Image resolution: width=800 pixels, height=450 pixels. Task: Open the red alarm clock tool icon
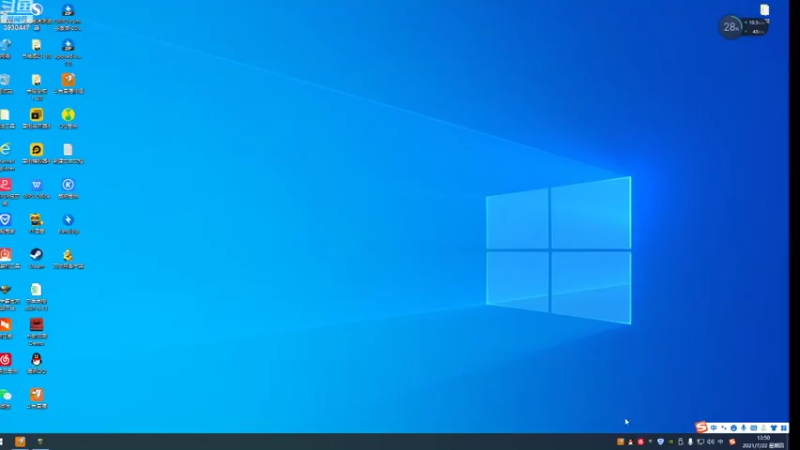coord(6,255)
